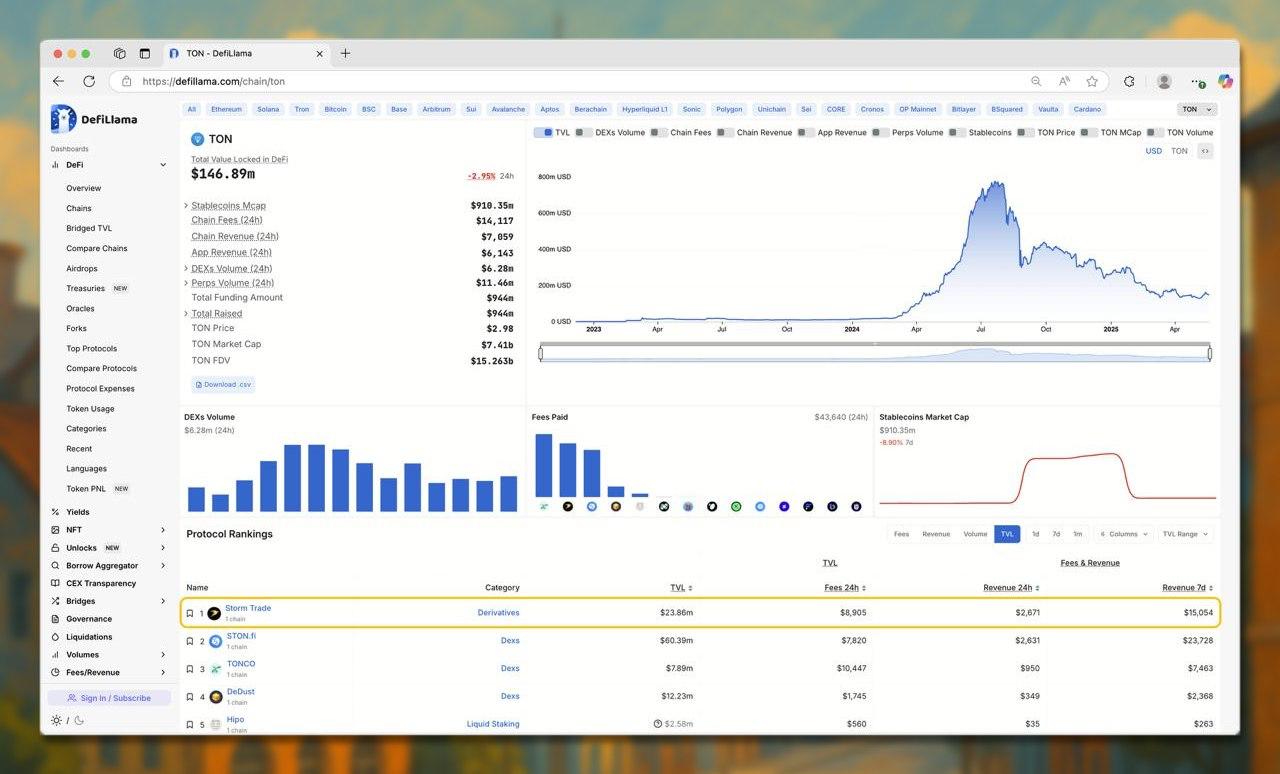
Task: Switch to light theme sun icon
Action: tap(56, 720)
